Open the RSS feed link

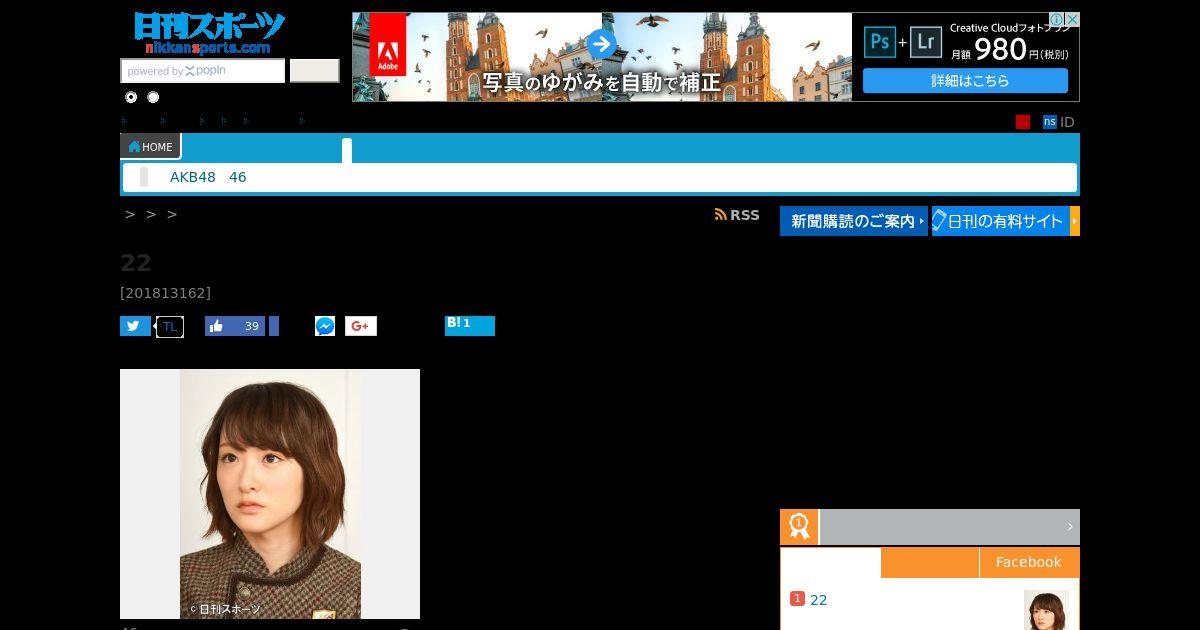pos(737,215)
